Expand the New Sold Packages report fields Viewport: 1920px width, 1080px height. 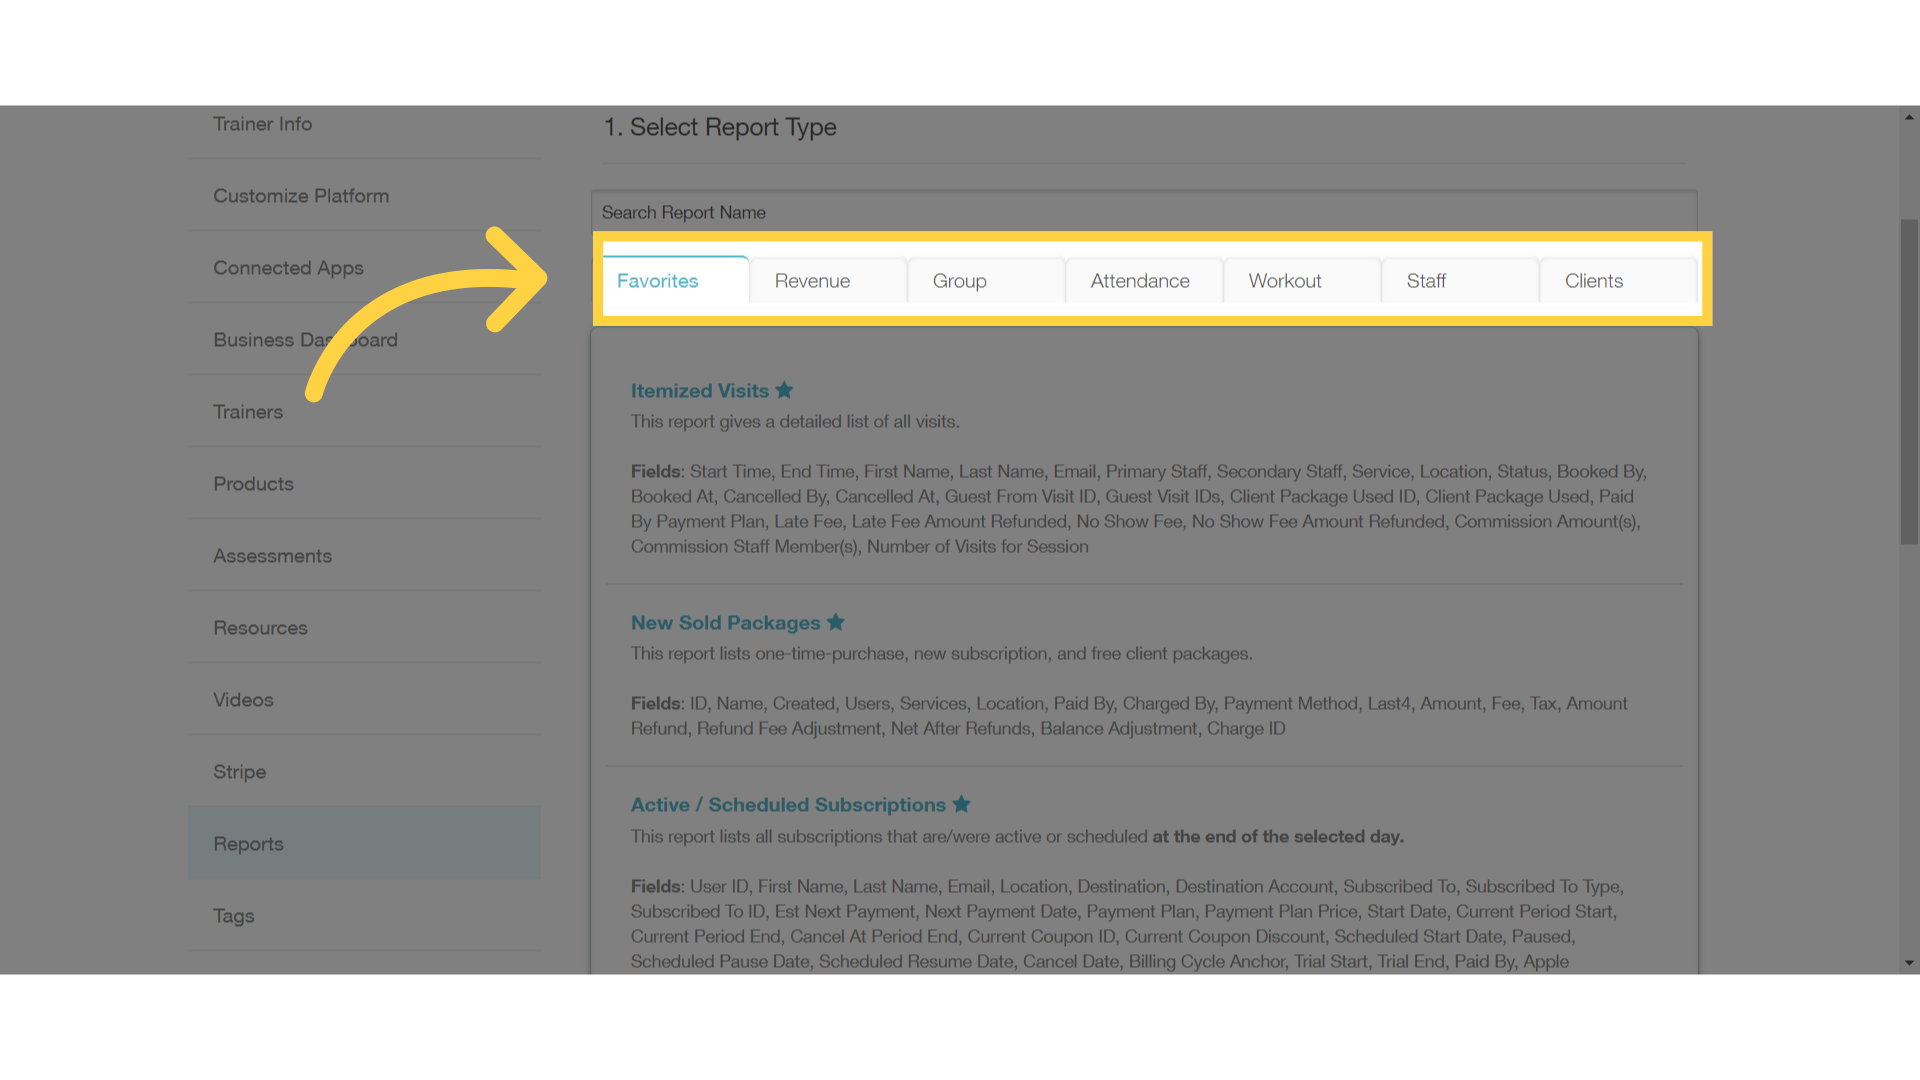pyautogui.click(x=725, y=621)
